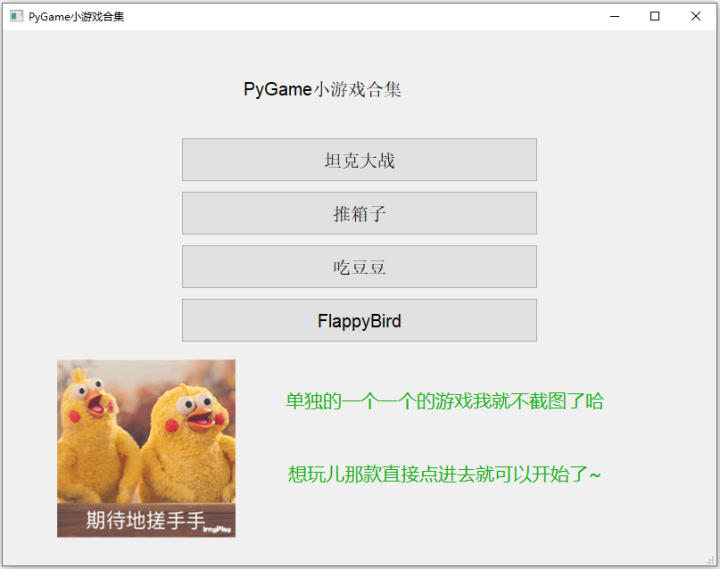Screen dimensions: 720x569
Task: Minimize the PyGame小游戏合集 window
Action: [x=614, y=17]
